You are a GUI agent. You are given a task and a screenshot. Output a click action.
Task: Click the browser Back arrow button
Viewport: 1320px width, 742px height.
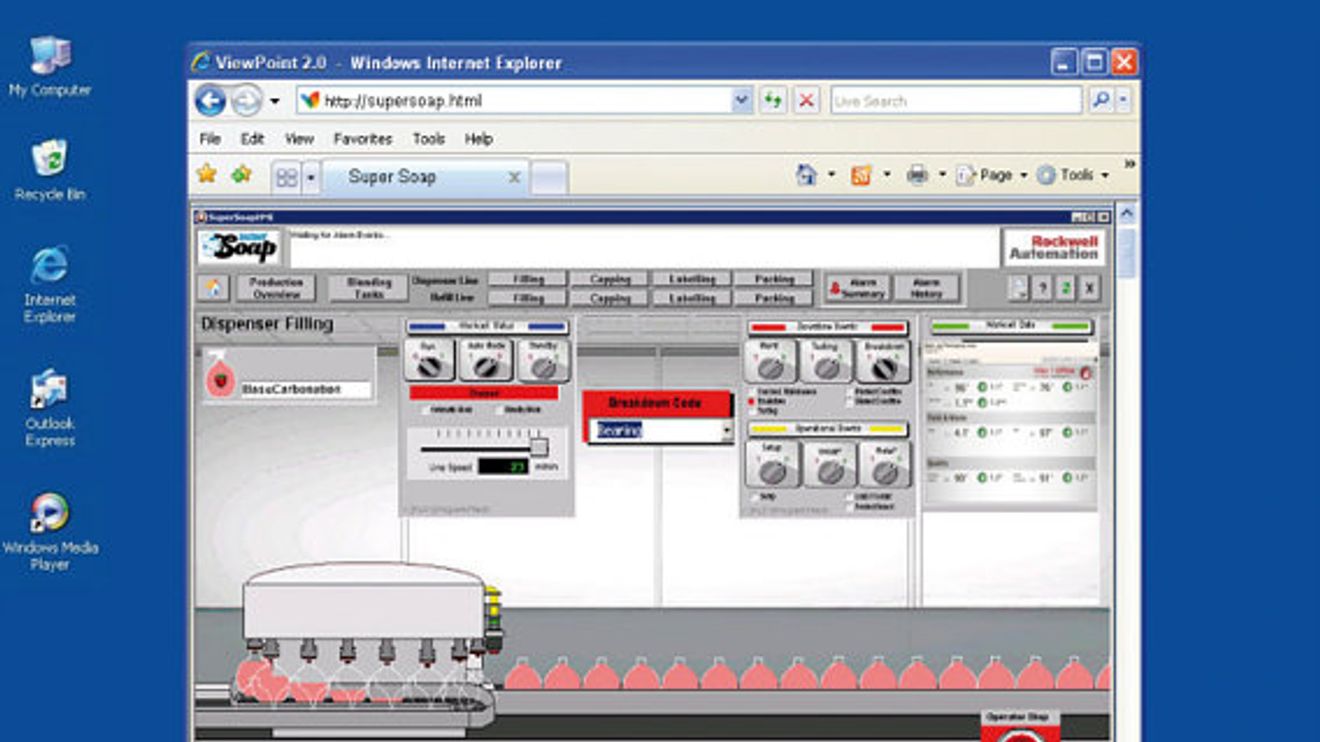pyautogui.click(x=210, y=100)
